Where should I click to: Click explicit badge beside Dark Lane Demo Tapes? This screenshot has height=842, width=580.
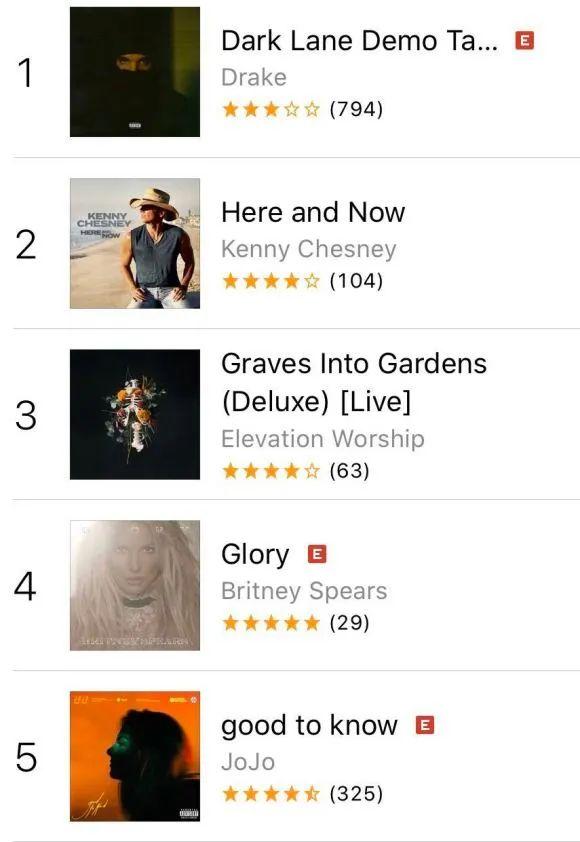(524, 40)
